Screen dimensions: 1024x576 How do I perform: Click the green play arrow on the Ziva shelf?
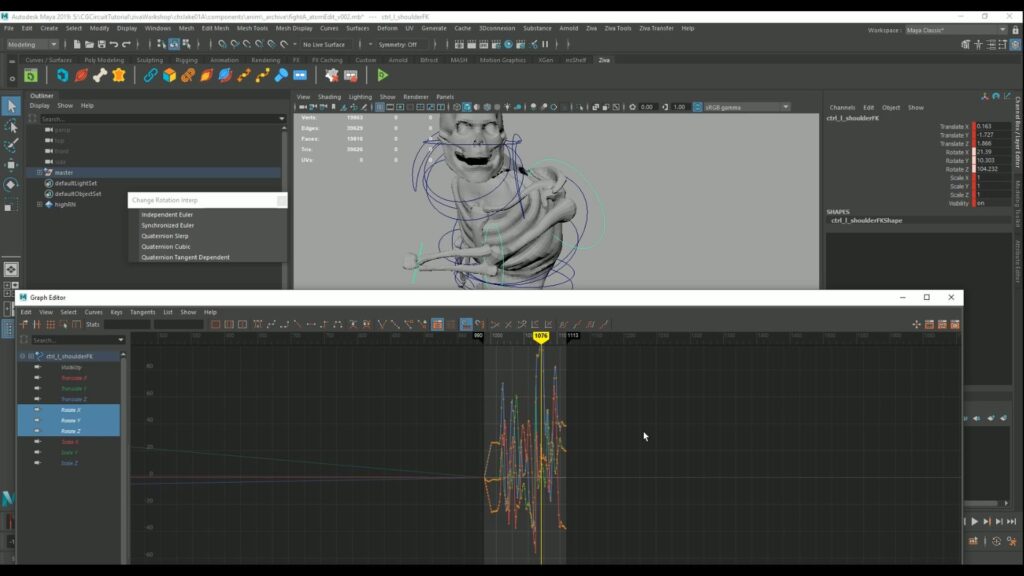(383, 76)
